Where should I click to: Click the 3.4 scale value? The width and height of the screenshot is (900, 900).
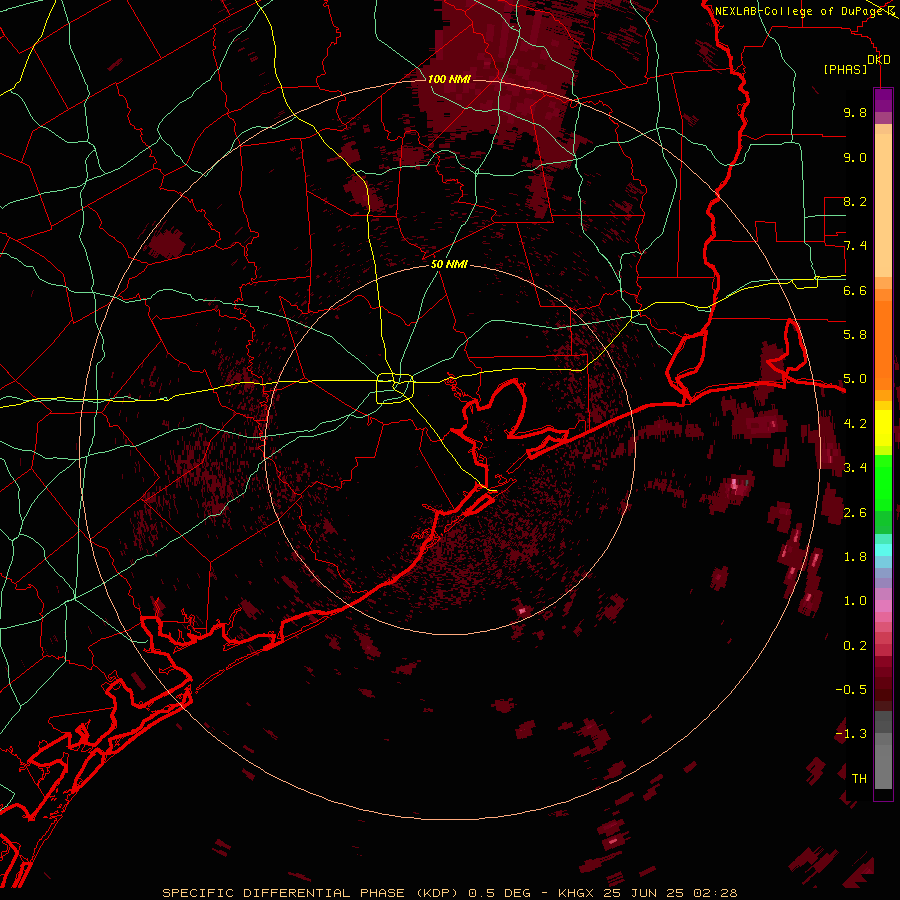tap(855, 468)
